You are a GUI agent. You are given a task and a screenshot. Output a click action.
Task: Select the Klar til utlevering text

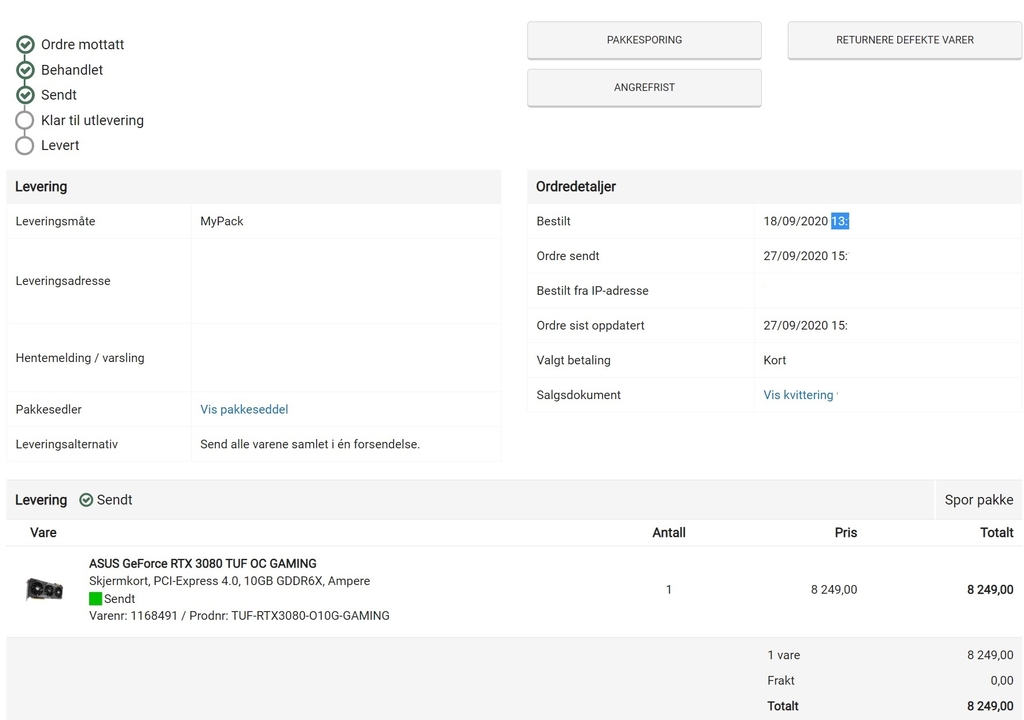point(92,120)
